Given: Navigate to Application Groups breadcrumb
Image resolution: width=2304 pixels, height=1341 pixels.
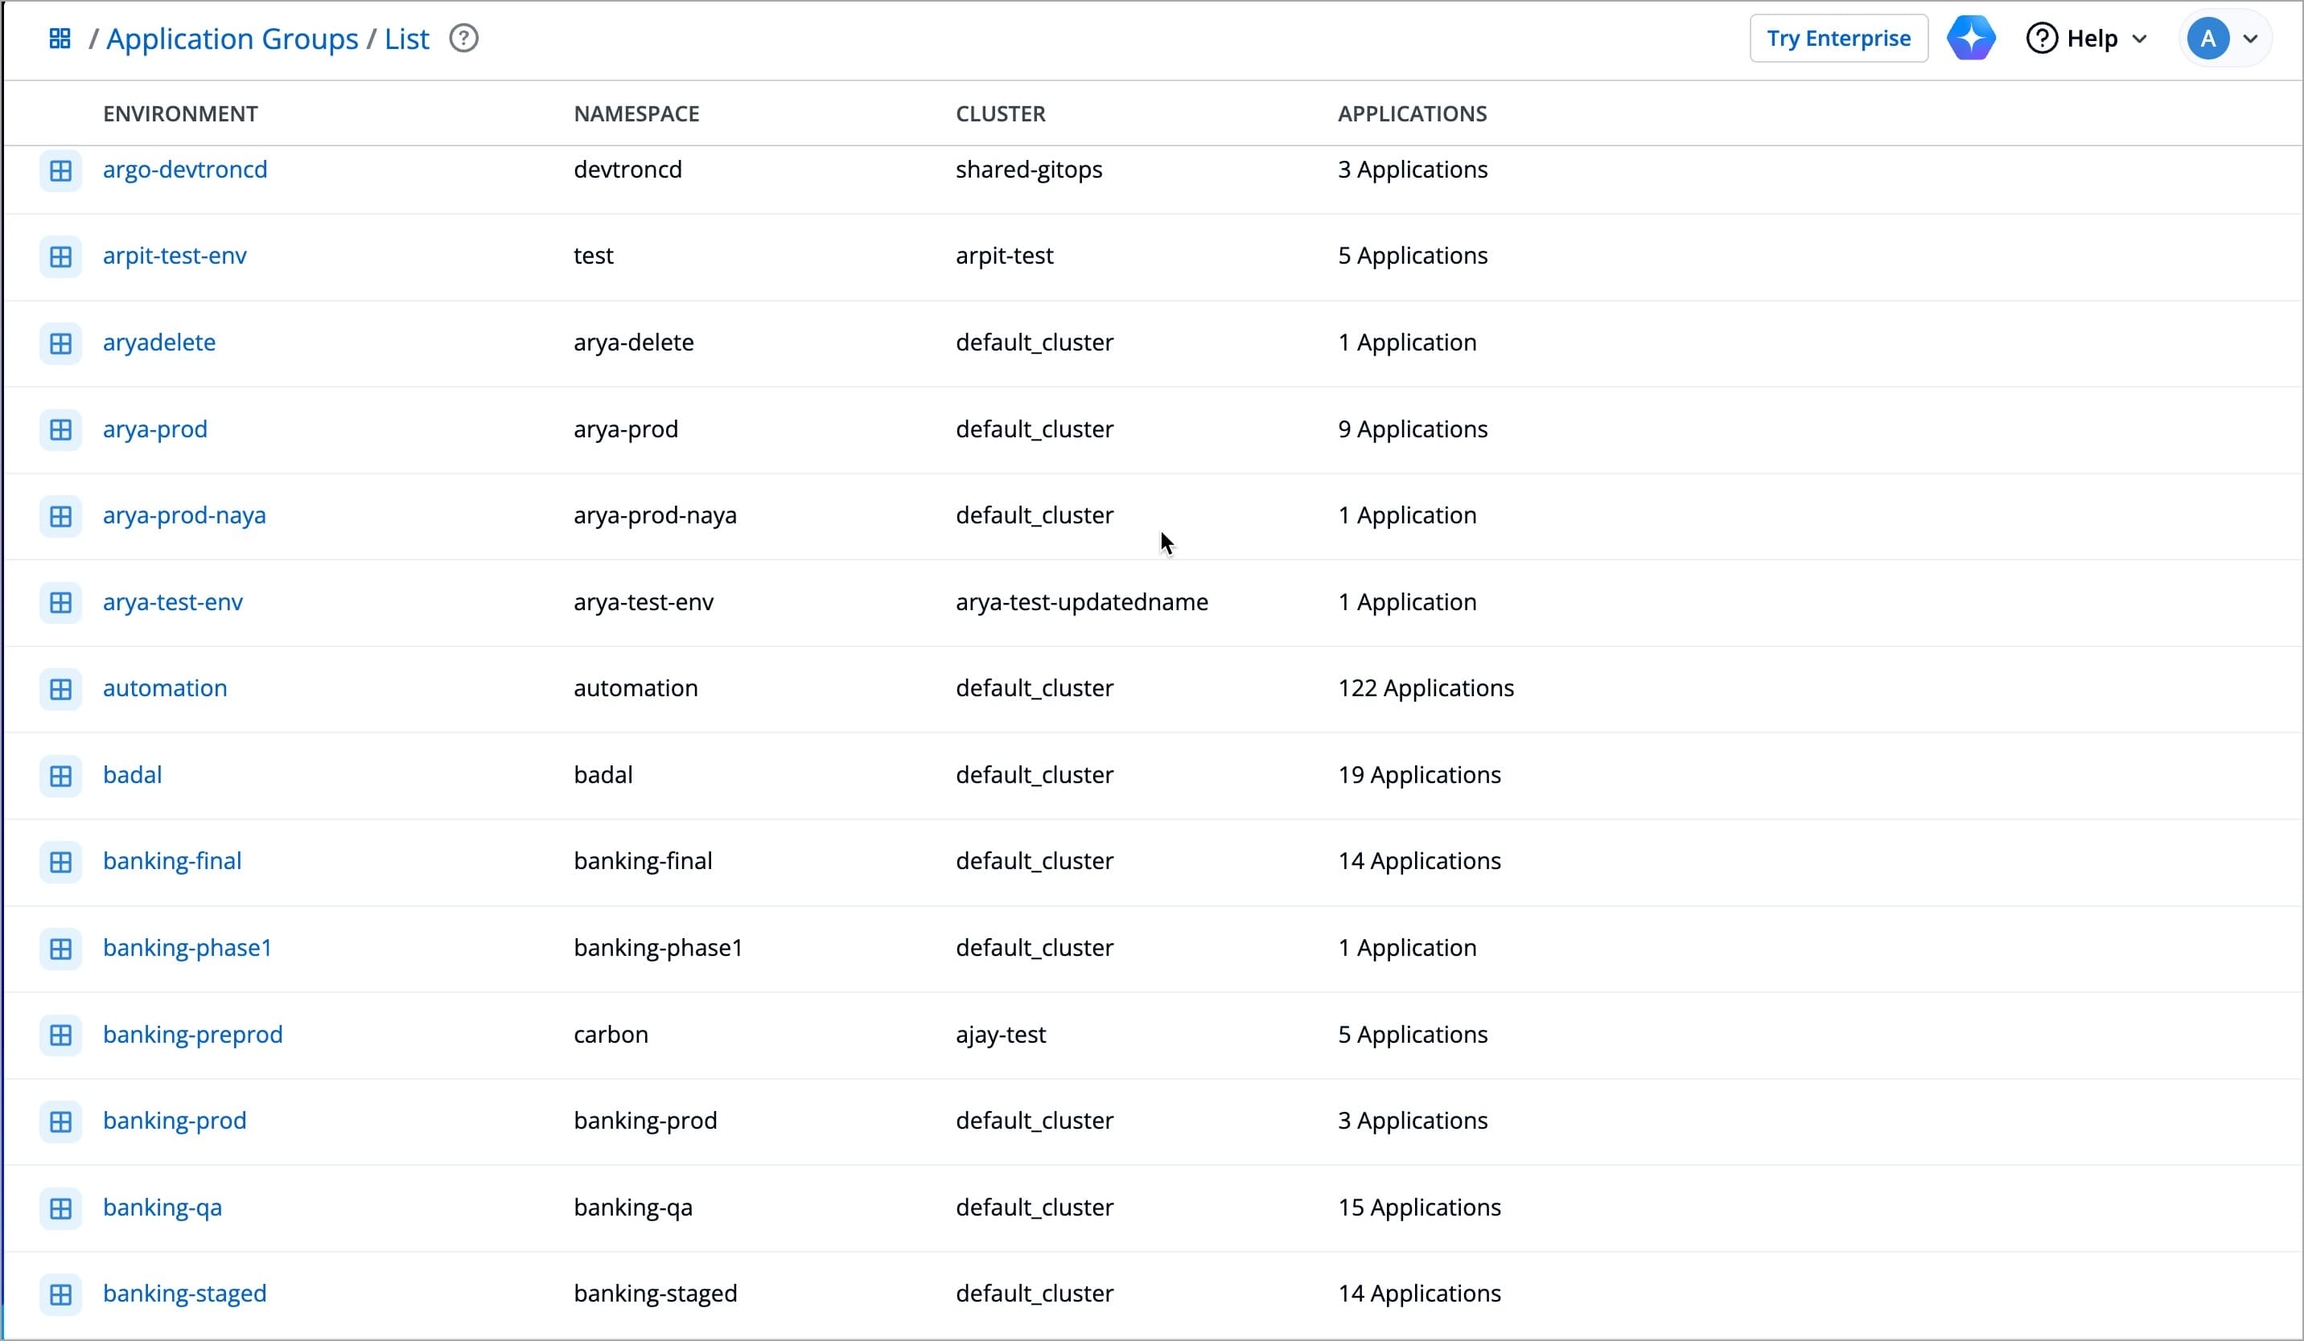Looking at the screenshot, I should (232, 39).
